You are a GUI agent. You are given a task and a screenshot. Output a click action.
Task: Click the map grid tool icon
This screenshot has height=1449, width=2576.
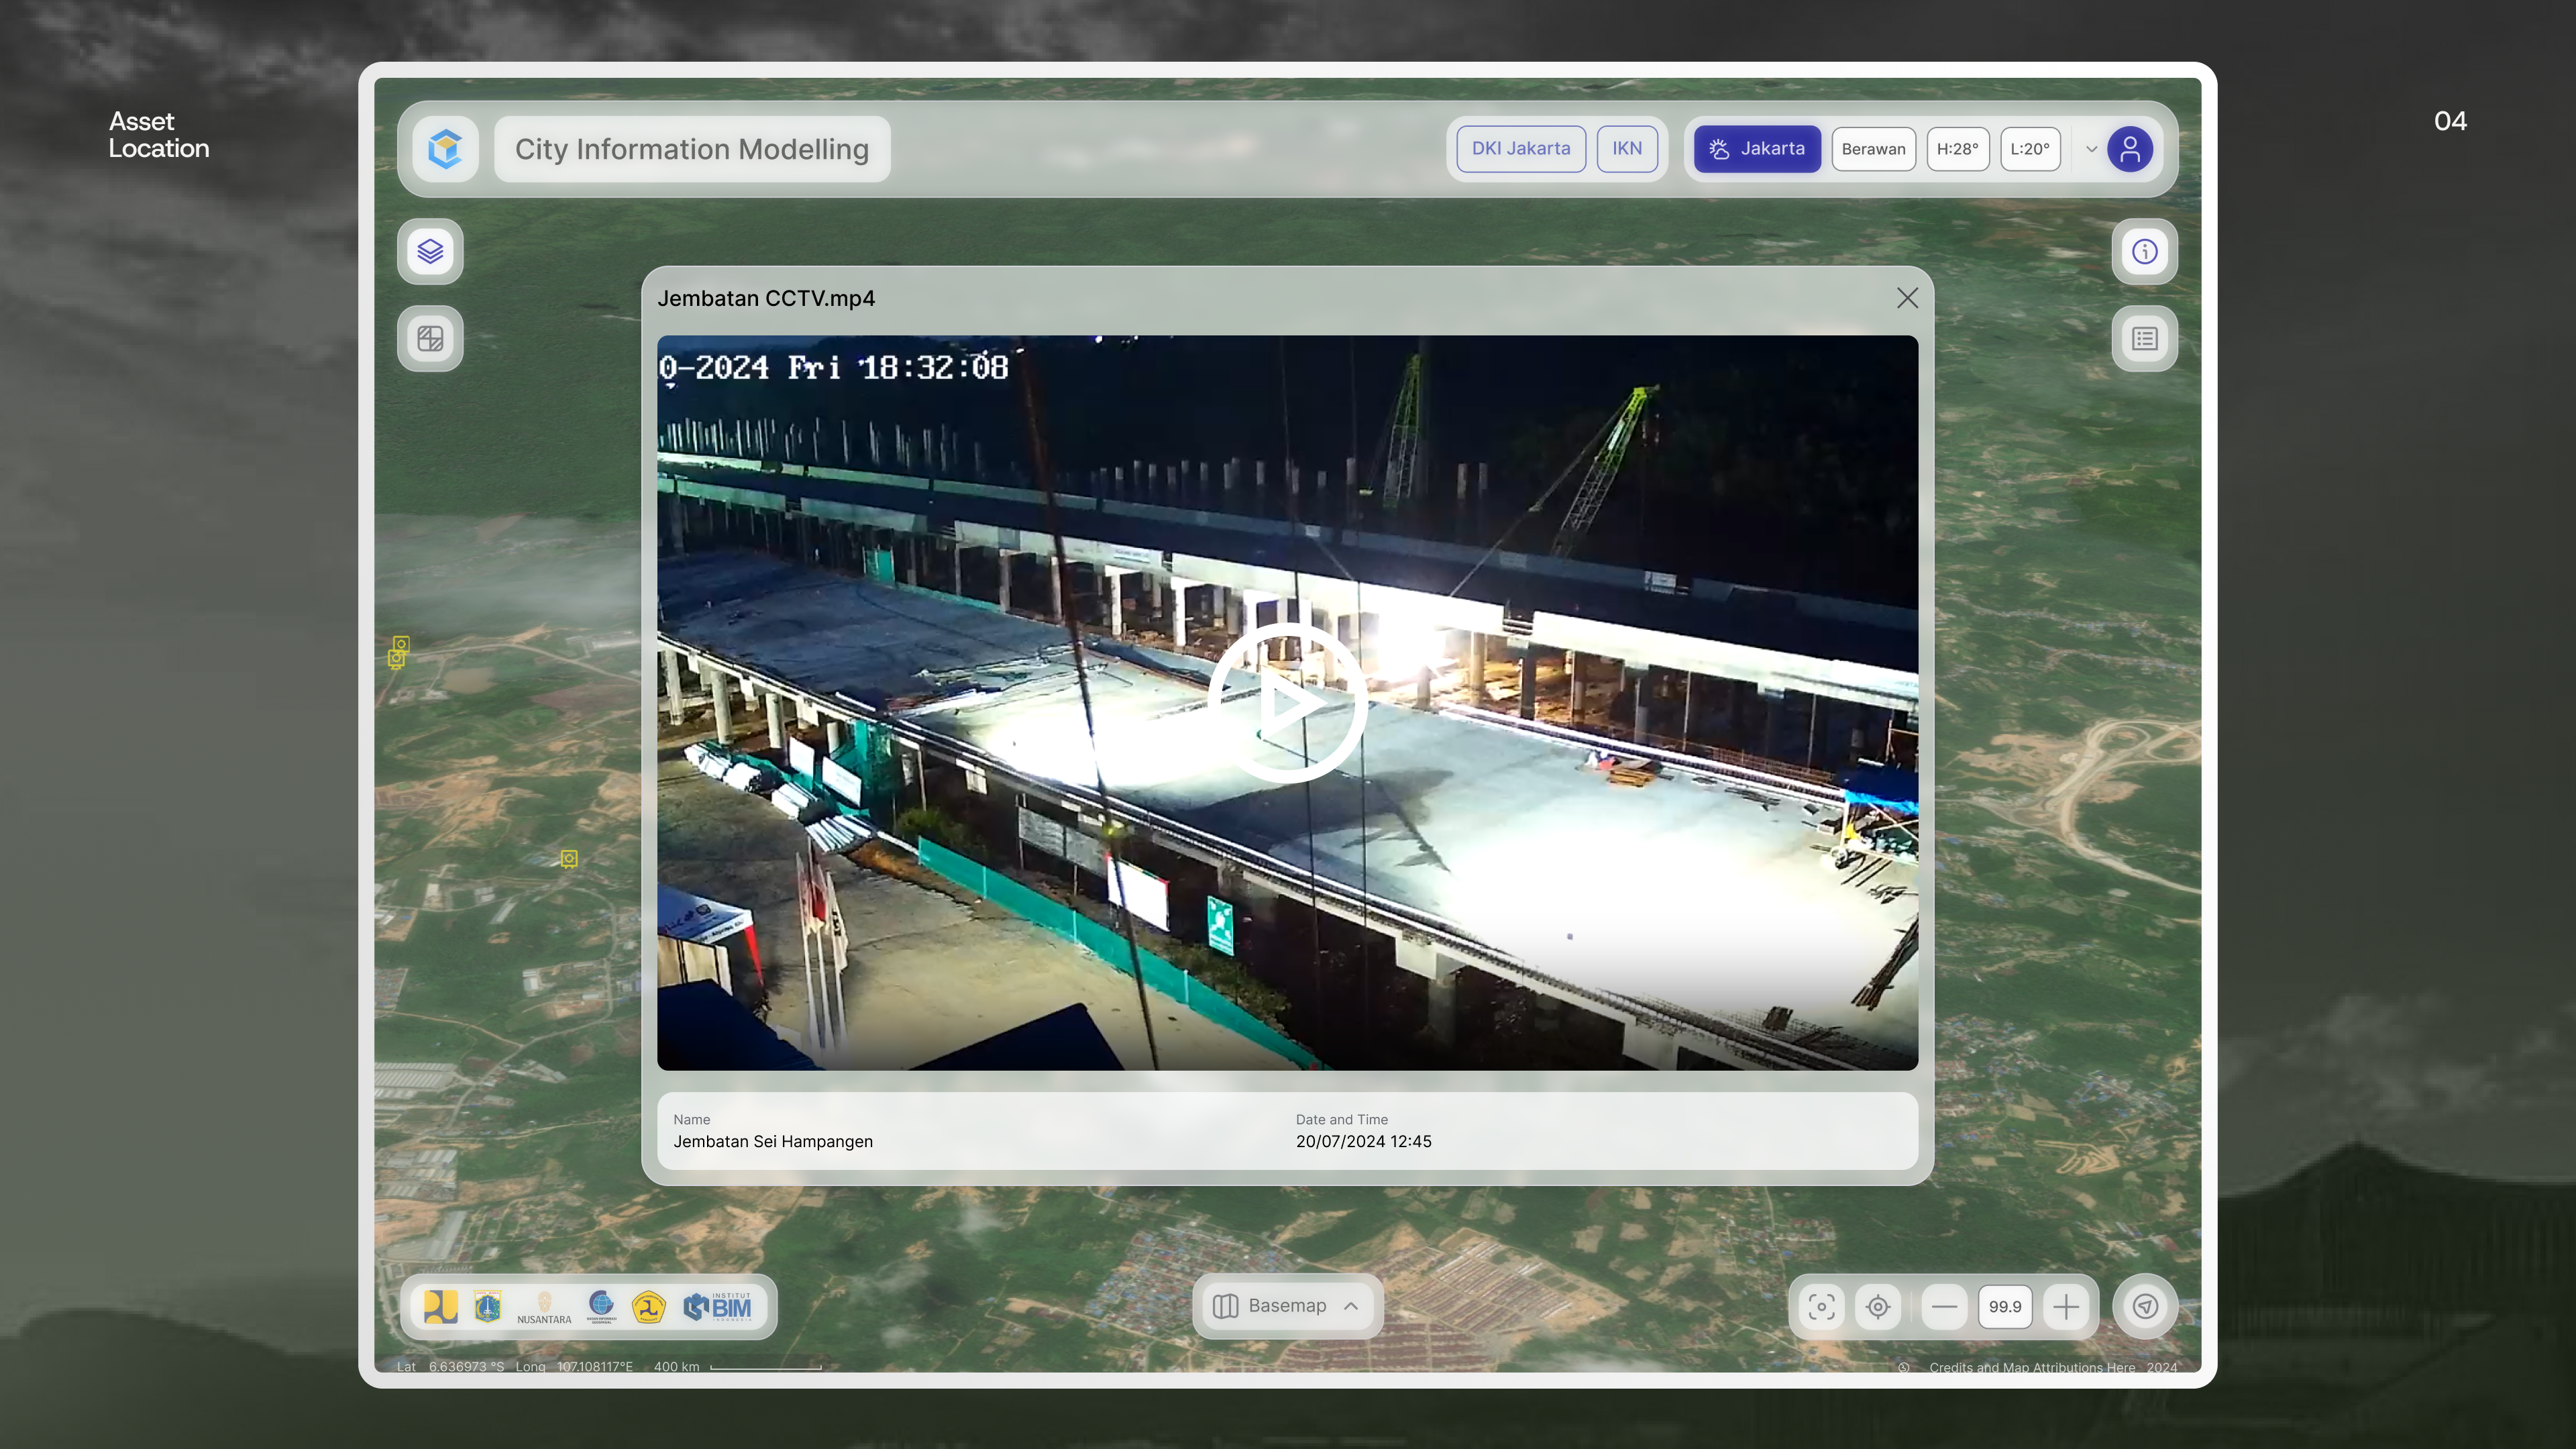tap(430, 339)
